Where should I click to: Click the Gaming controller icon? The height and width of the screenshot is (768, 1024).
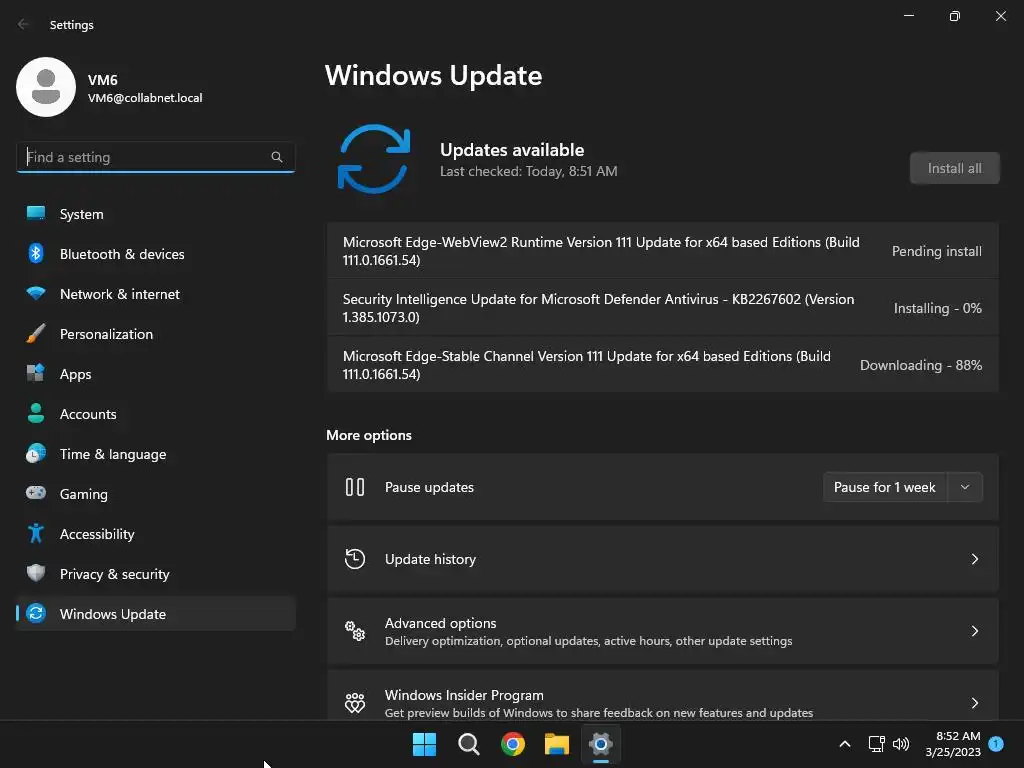36,493
